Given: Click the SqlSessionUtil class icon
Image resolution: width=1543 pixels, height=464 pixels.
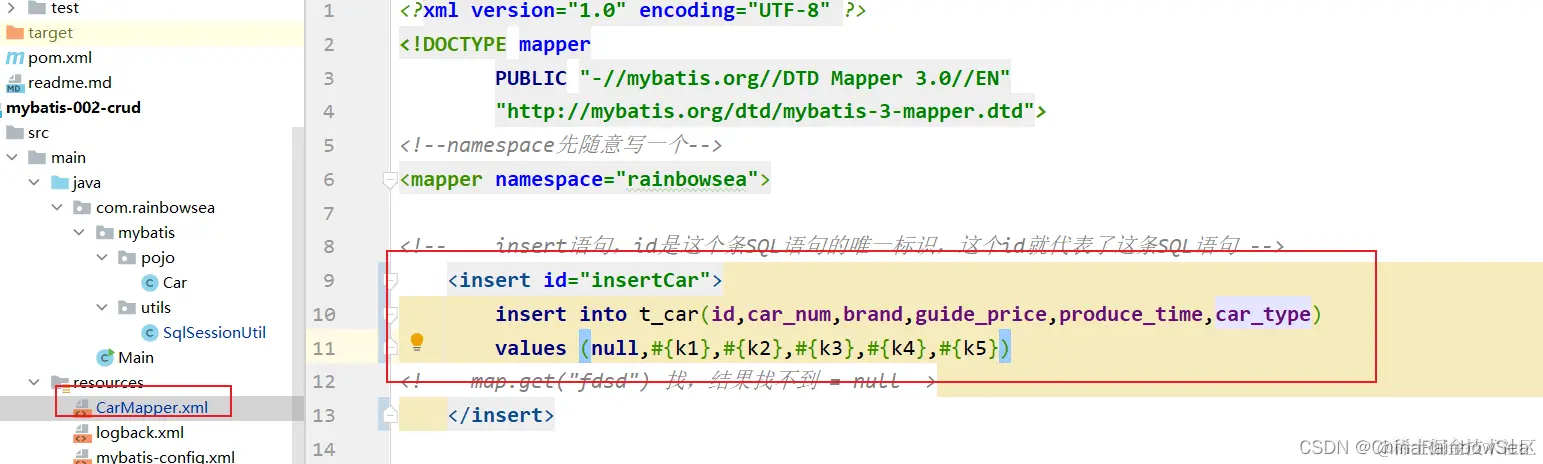Looking at the screenshot, I should pos(151,333).
